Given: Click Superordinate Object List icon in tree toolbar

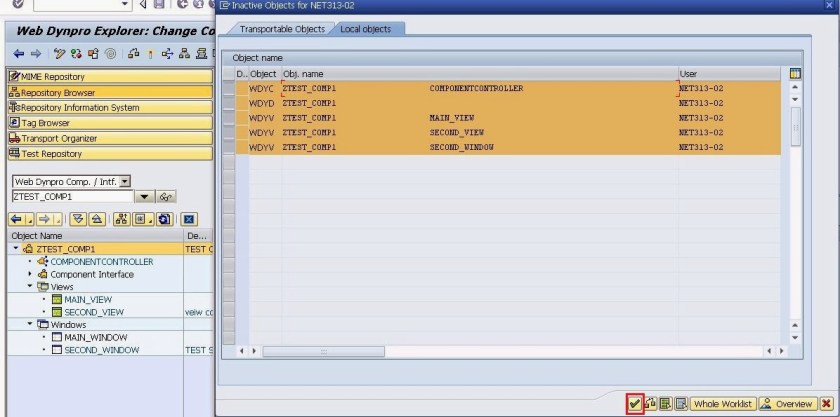Looking at the screenshot, I should pos(122,219).
